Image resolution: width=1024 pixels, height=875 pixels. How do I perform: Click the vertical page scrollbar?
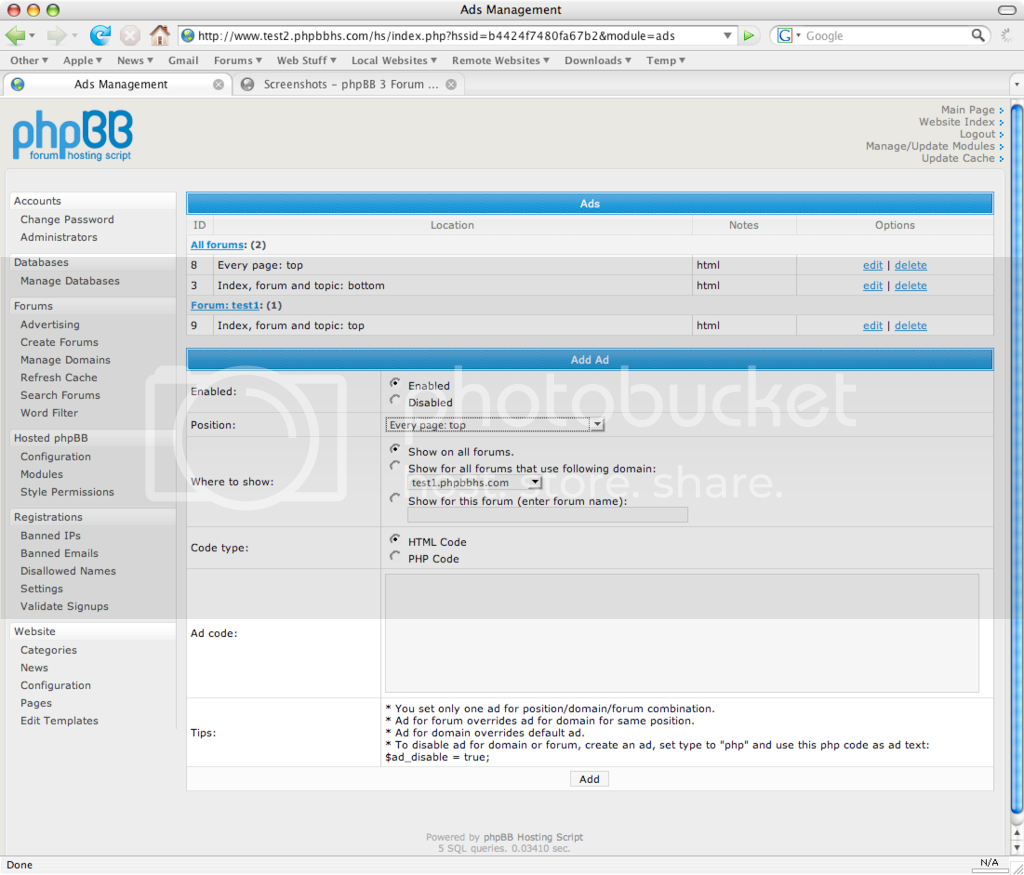pos(1016,450)
